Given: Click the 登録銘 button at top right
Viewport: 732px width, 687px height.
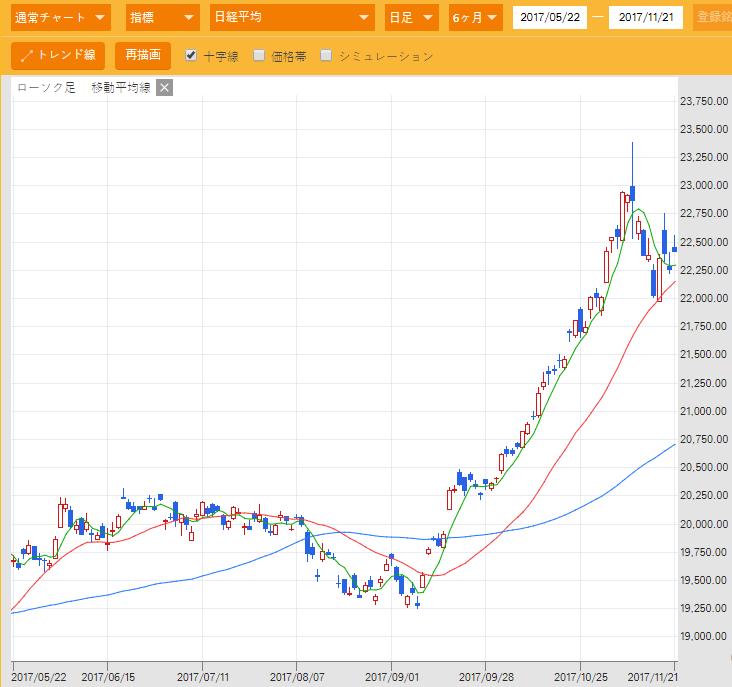Looking at the screenshot, I should (713, 17).
